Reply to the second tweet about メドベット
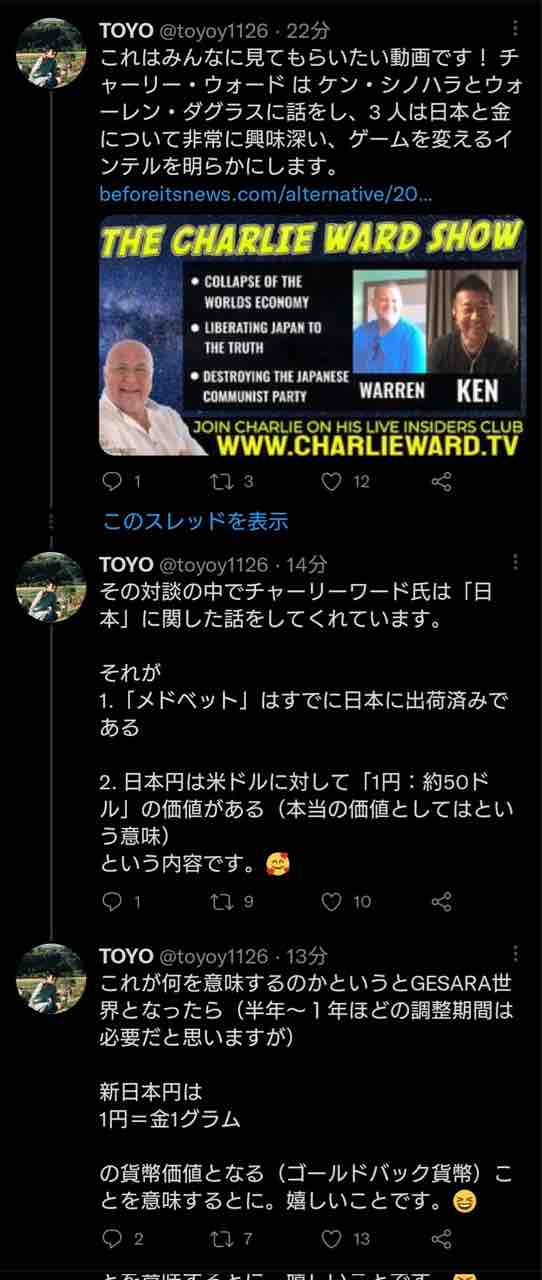 [112, 901]
